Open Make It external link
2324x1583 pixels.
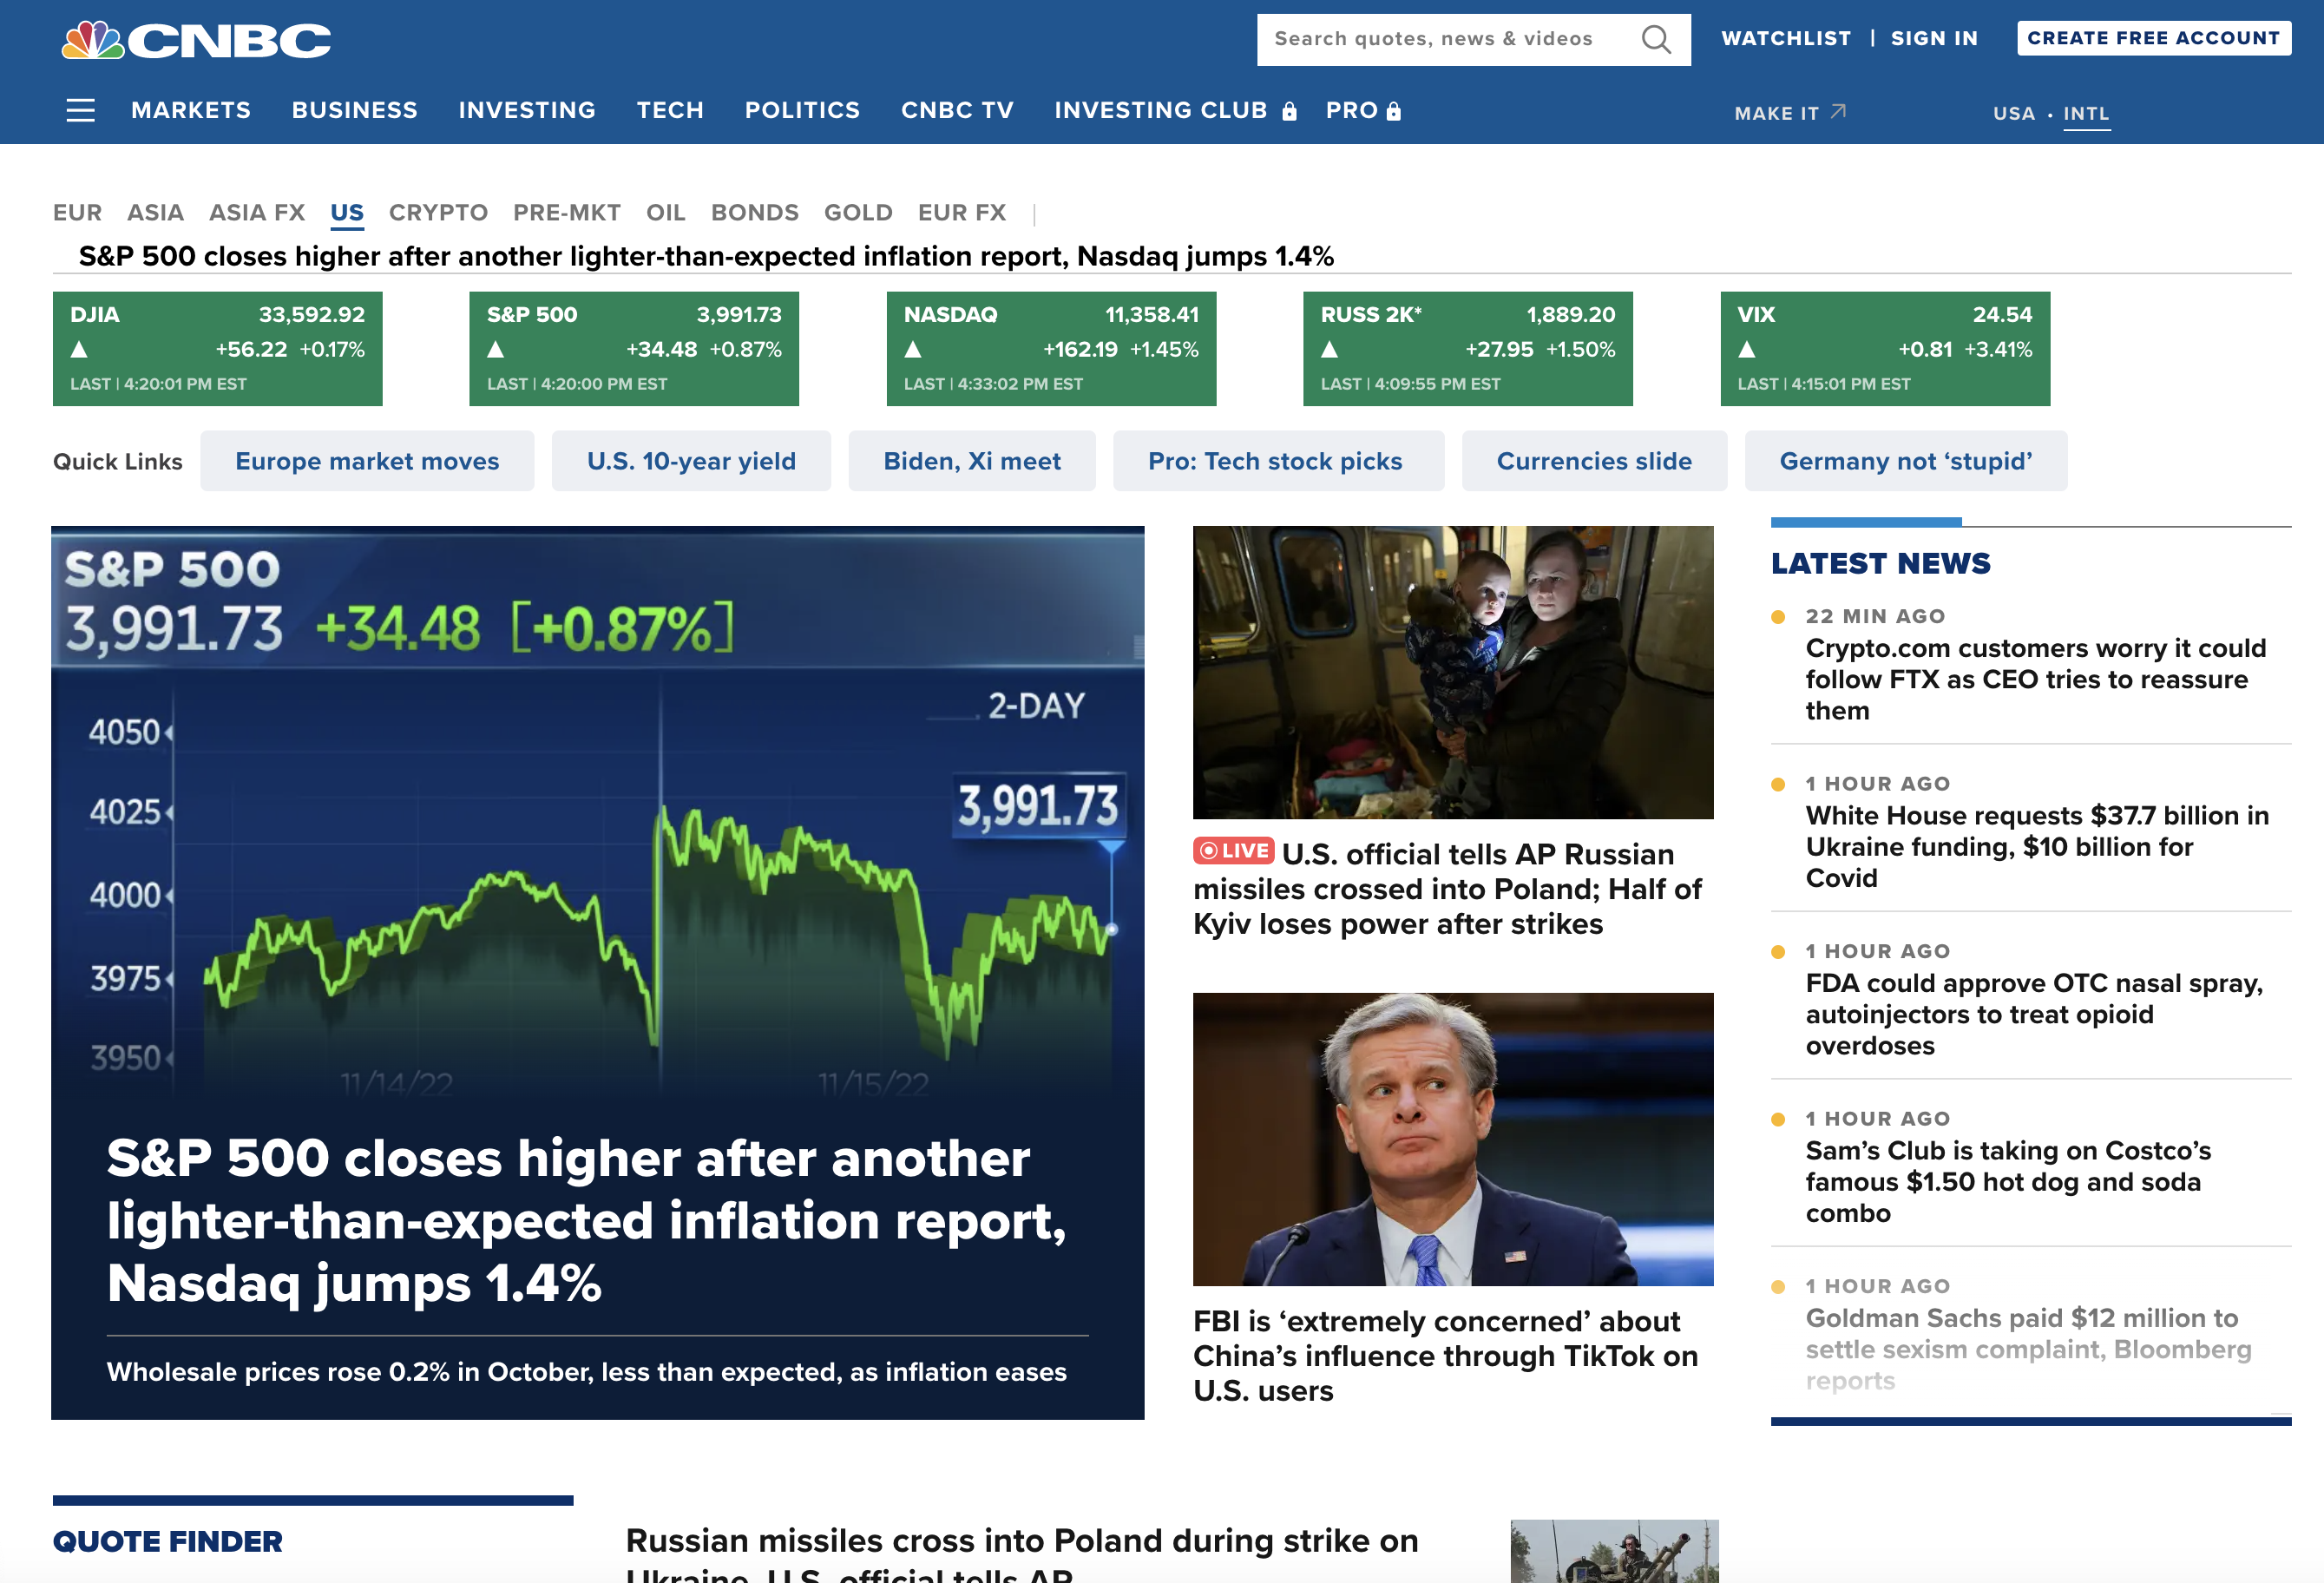(1790, 113)
